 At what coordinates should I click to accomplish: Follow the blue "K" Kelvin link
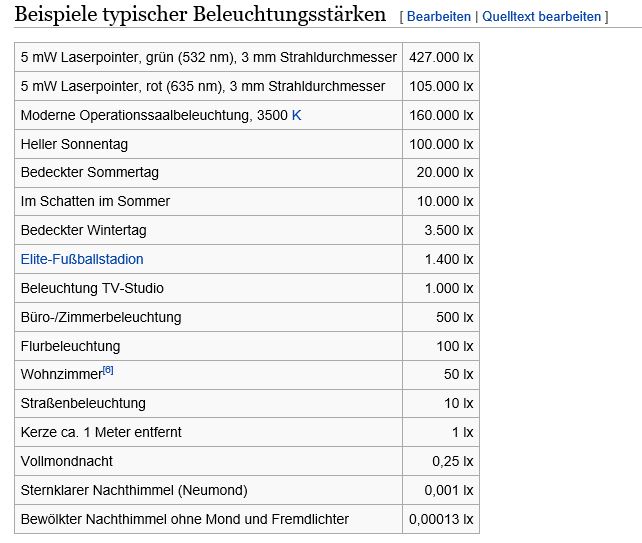coord(296,115)
